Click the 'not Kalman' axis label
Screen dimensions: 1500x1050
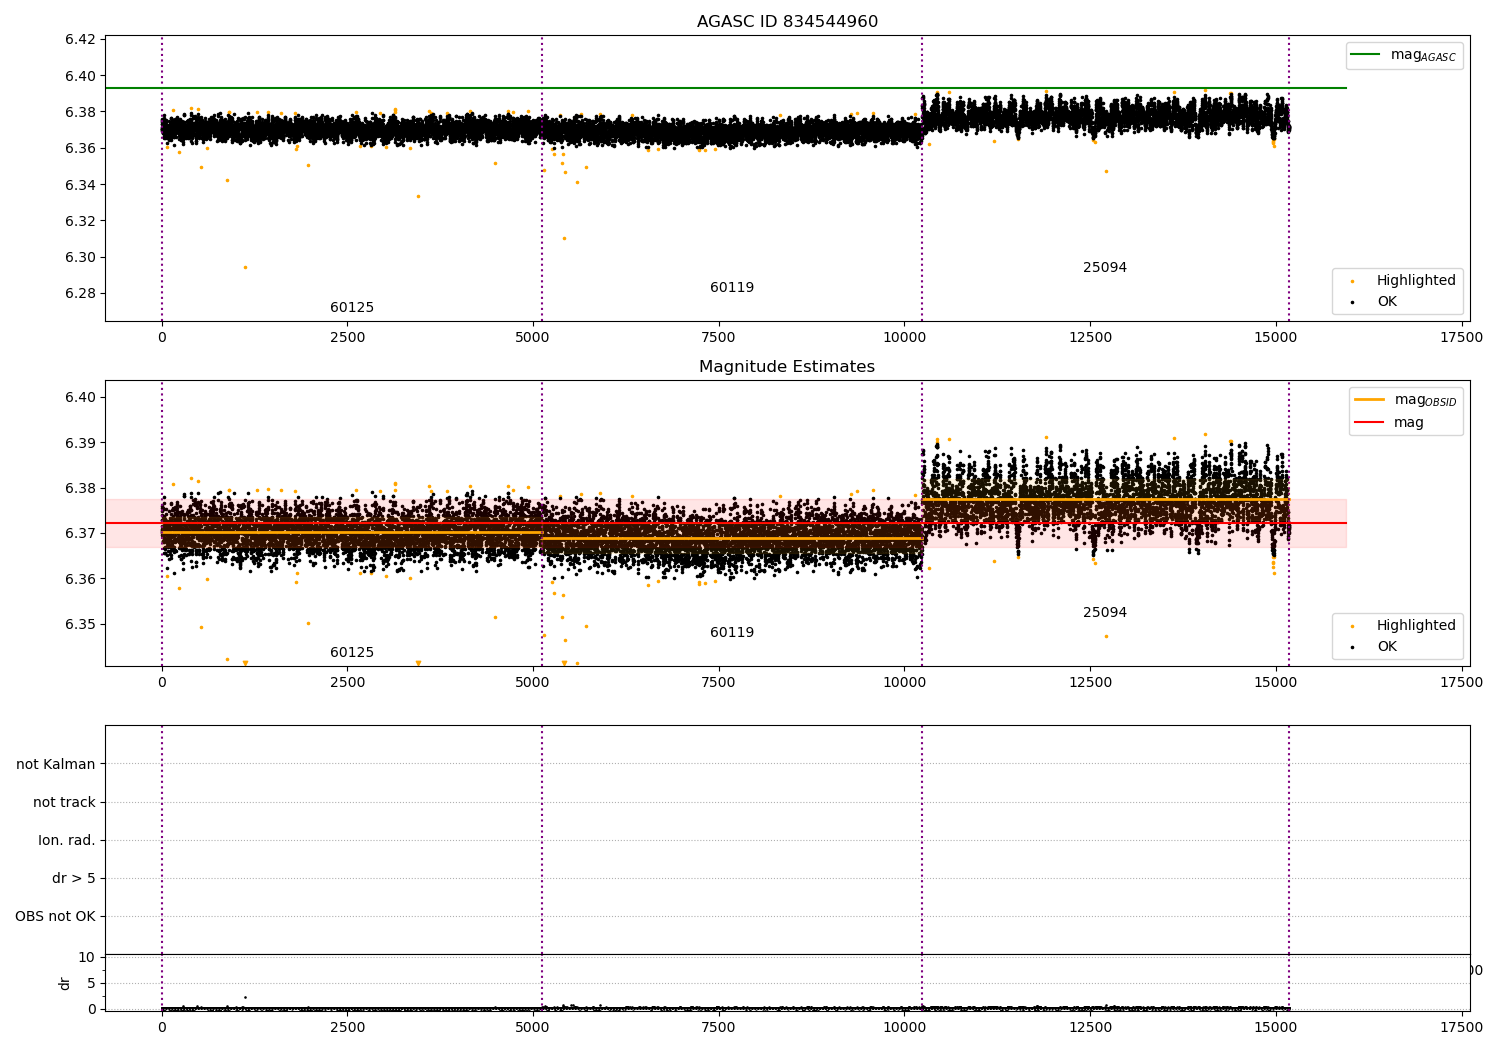pyautogui.click(x=56, y=765)
